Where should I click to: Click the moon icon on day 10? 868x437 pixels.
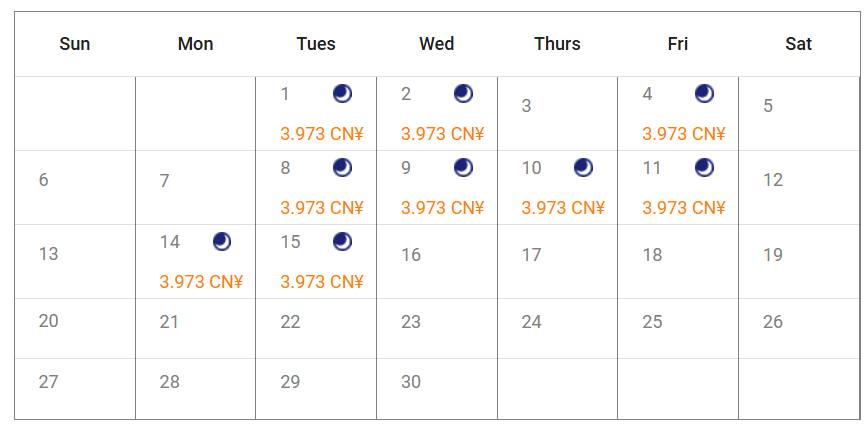[x=583, y=167]
